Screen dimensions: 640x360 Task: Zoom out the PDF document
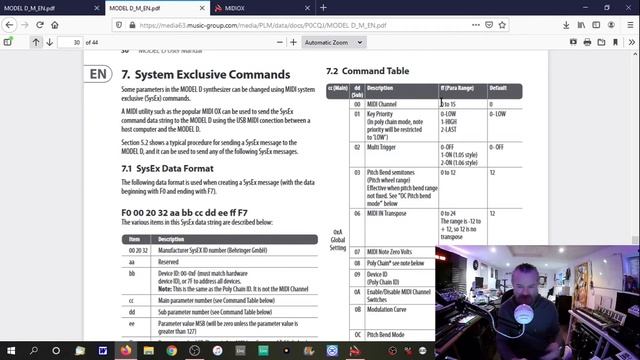coord(280,42)
